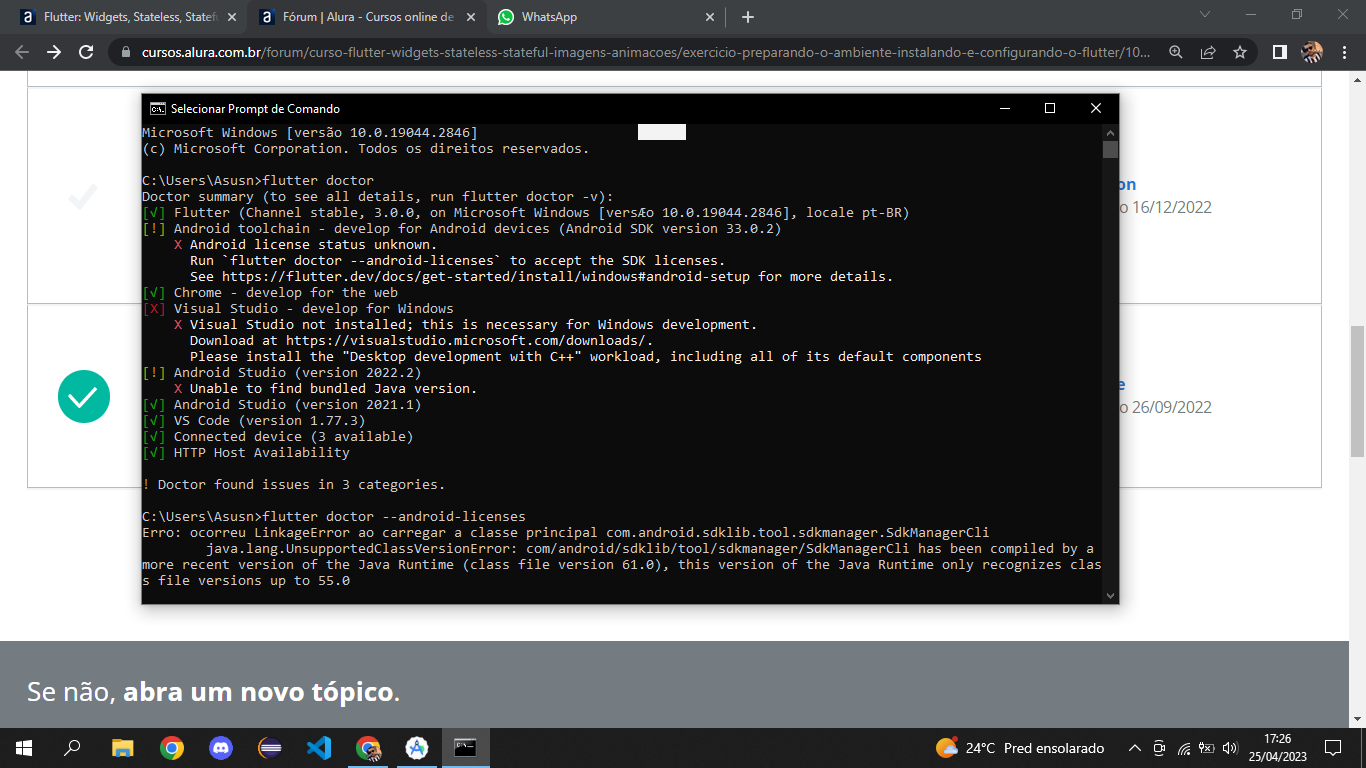Close the Fórum Alura tab
Viewport: 1366px width, 768px height.
coord(472,17)
